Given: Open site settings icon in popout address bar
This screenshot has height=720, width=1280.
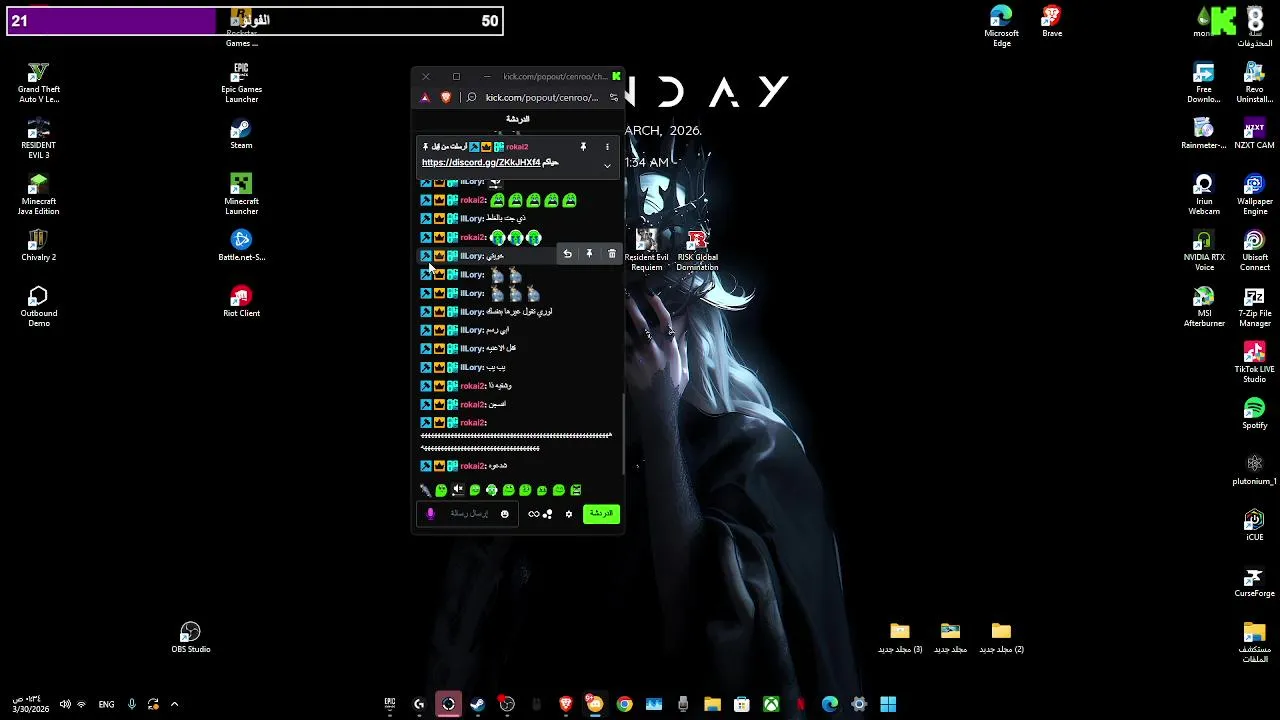Looking at the screenshot, I should (613, 97).
